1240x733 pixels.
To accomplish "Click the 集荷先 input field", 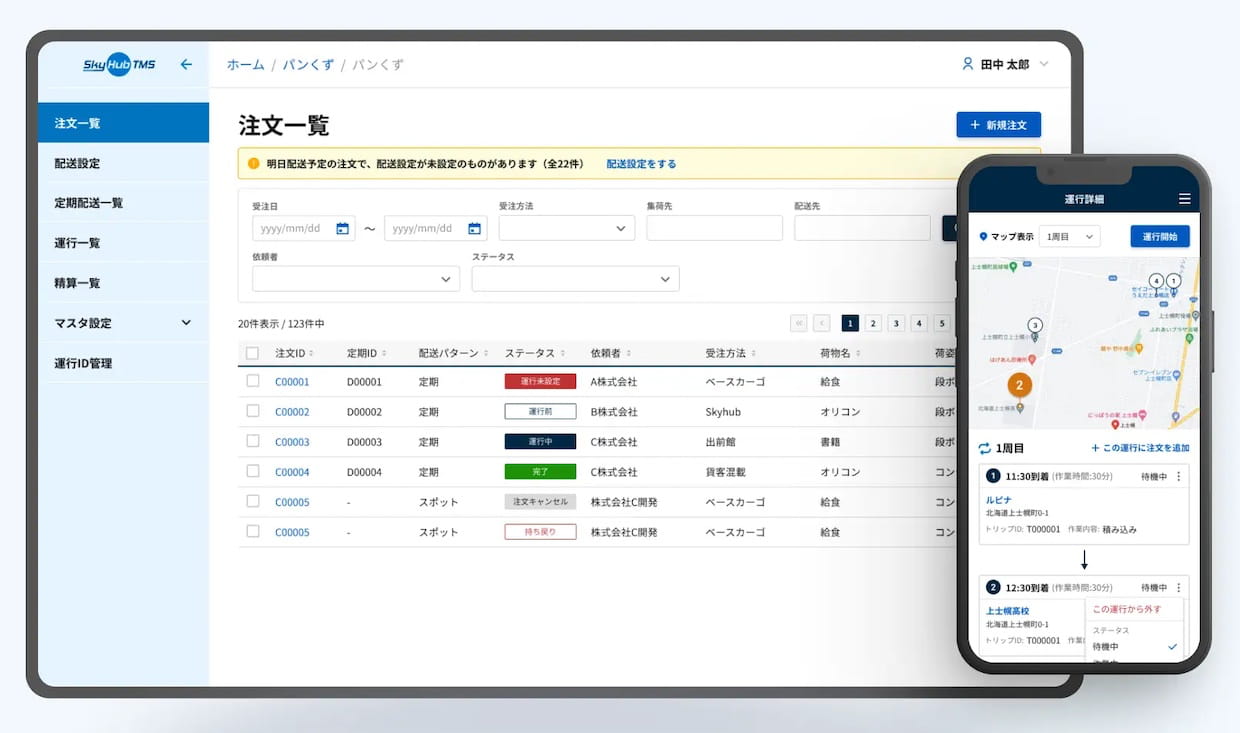I will (x=714, y=228).
